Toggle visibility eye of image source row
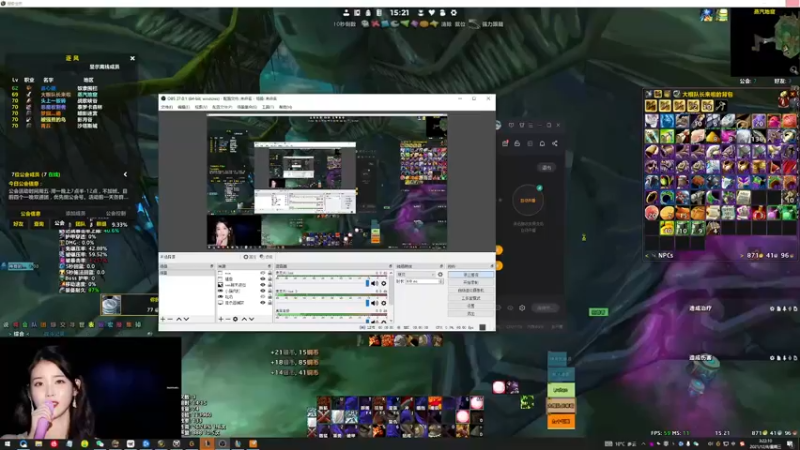800x450 pixels. coord(263,285)
